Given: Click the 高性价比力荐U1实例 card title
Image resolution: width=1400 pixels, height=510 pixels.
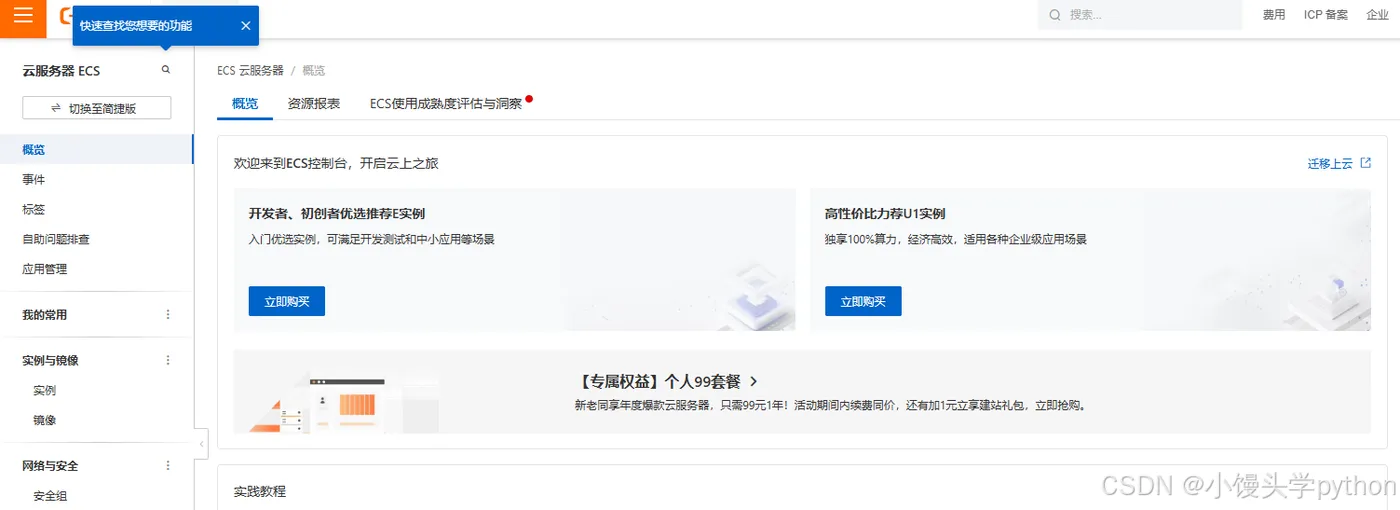Looking at the screenshot, I should coord(885,214).
